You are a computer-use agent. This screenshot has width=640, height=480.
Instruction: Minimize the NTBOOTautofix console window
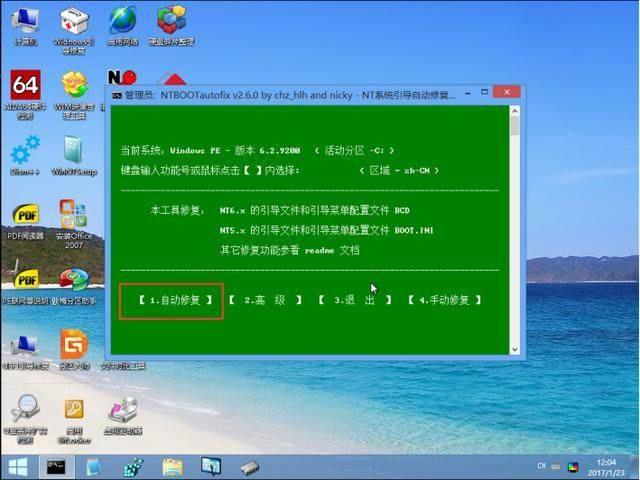tap(468, 93)
